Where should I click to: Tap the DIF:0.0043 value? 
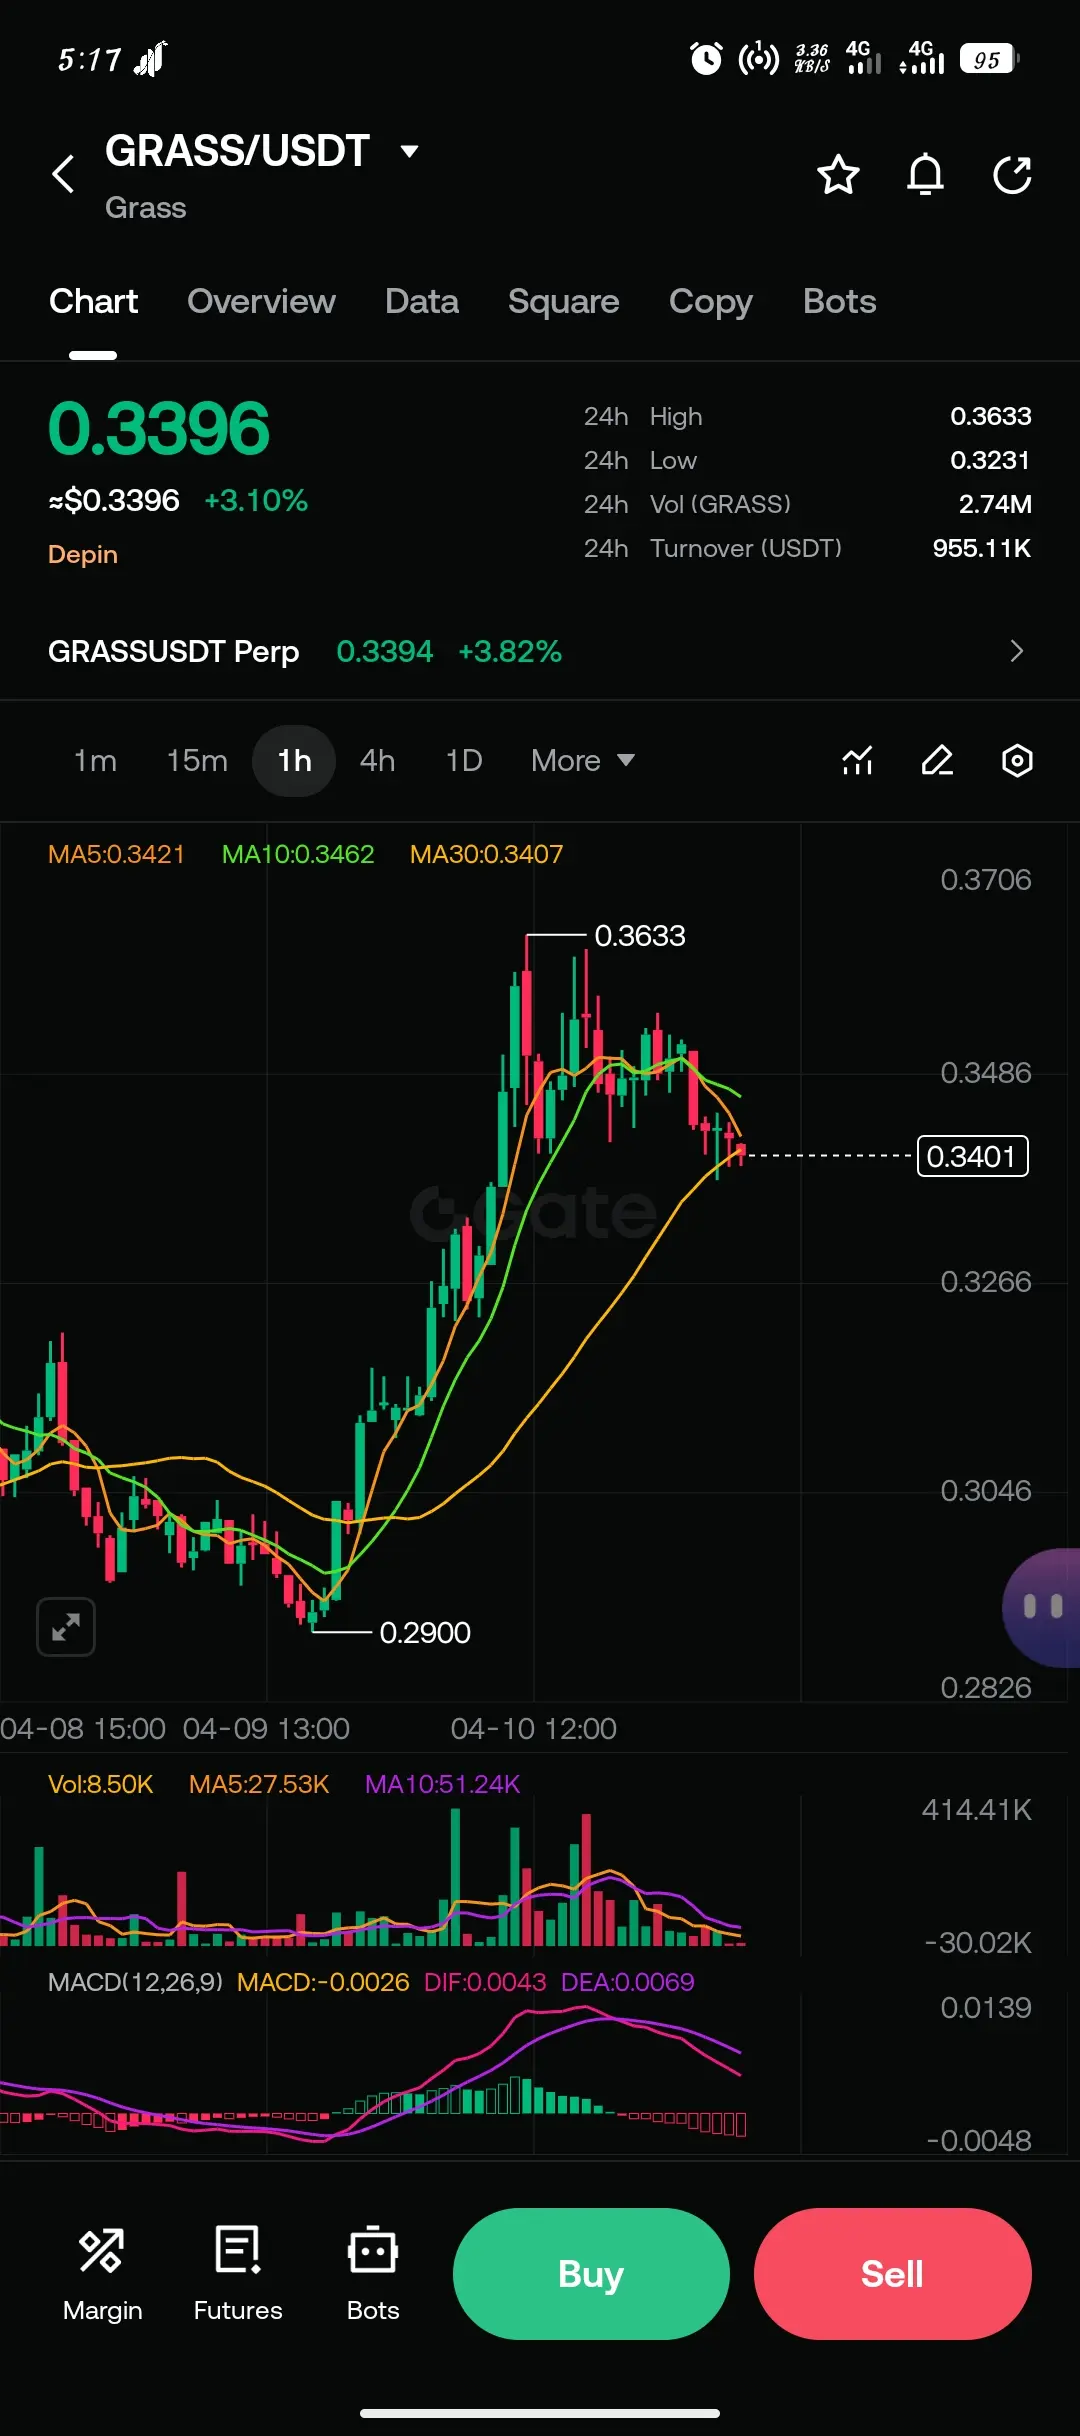click(485, 1982)
